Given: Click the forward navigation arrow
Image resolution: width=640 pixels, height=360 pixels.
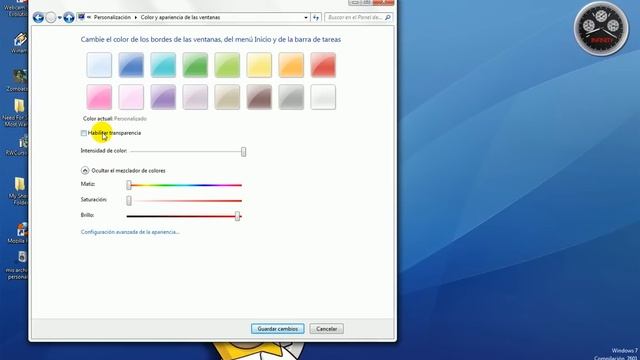Looking at the screenshot, I should pos(51,18).
